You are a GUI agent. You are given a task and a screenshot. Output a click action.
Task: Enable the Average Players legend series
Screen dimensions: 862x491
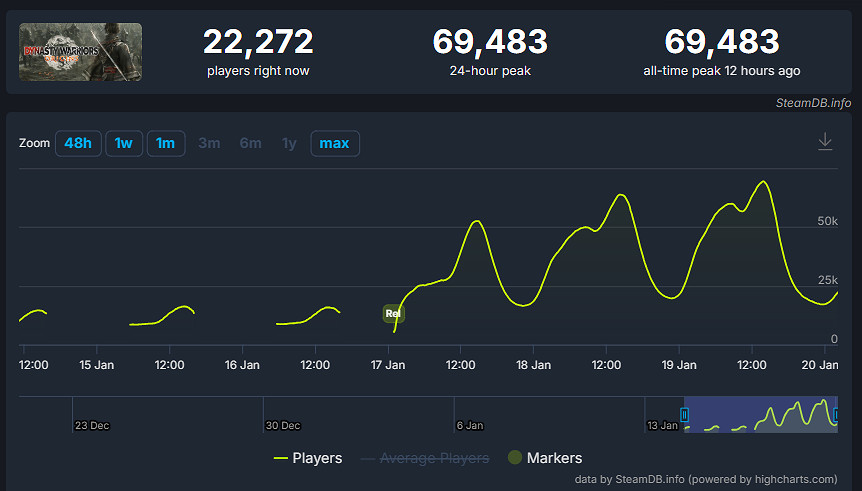coord(425,458)
